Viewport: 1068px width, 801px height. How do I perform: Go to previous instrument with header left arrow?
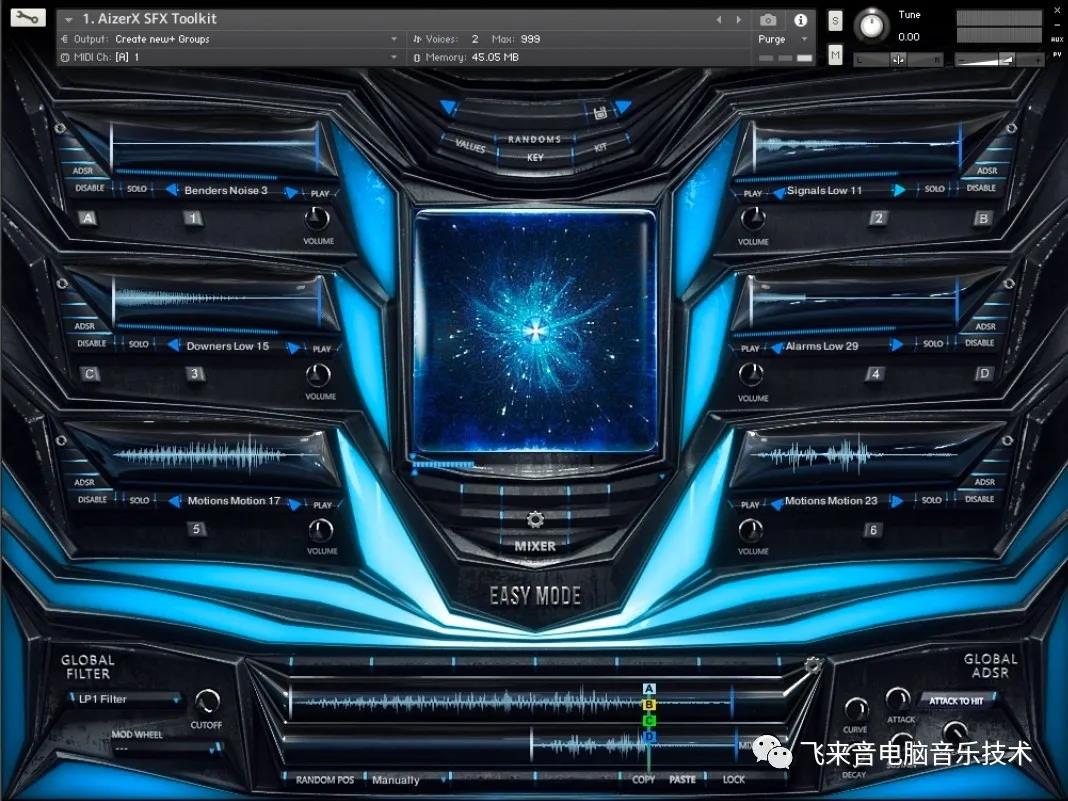719,20
